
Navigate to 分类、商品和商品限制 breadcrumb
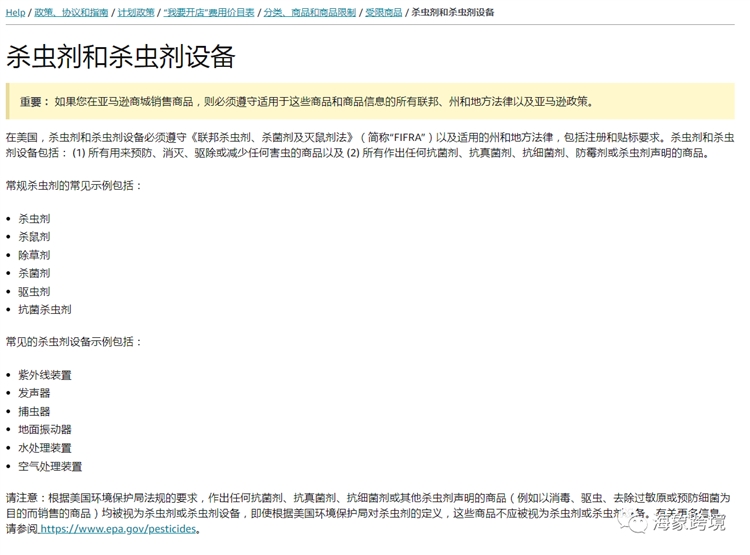click(x=310, y=12)
